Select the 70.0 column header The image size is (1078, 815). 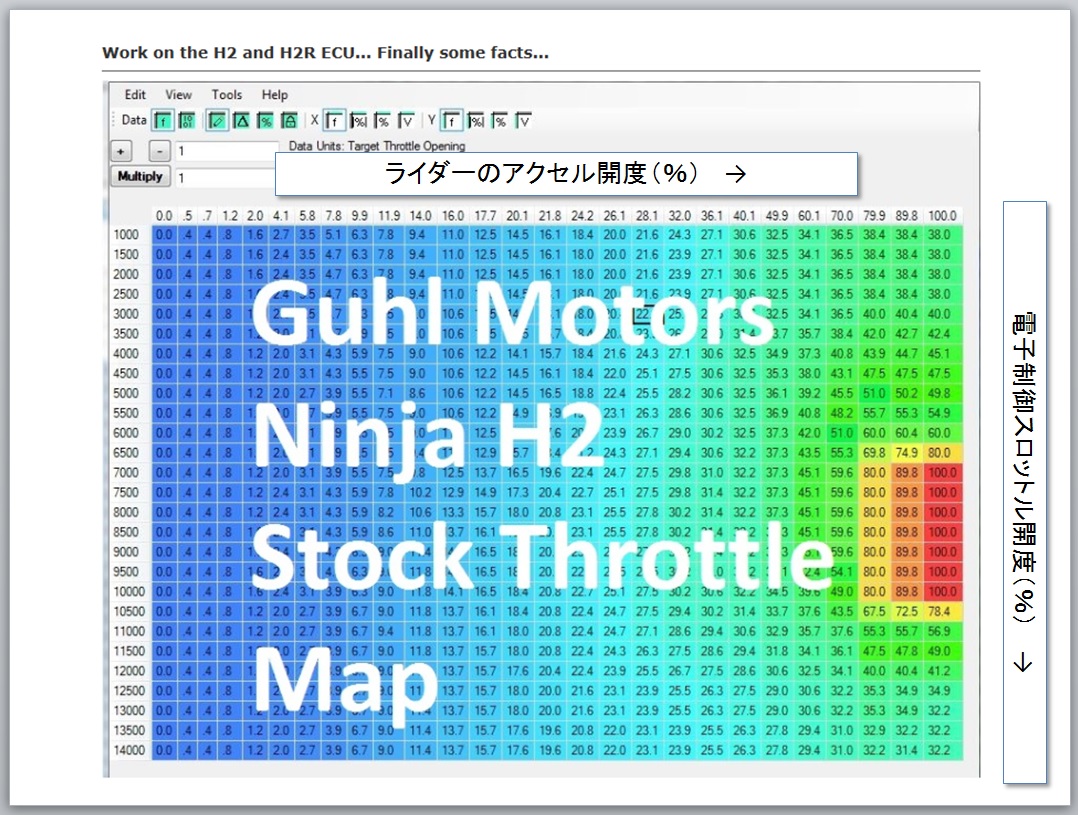[x=842, y=216]
